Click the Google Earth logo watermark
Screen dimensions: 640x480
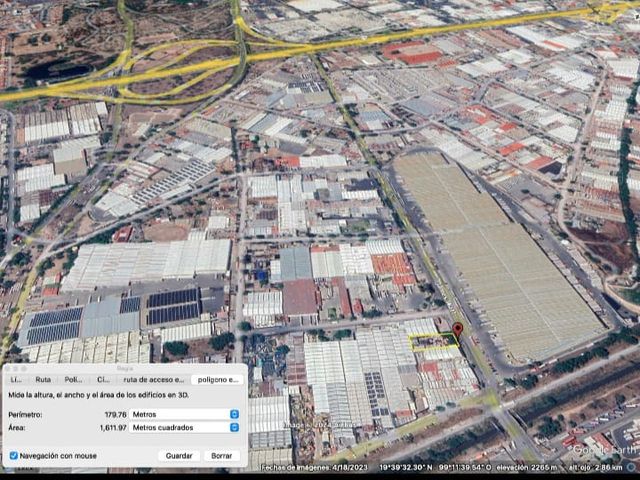tap(605, 450)
